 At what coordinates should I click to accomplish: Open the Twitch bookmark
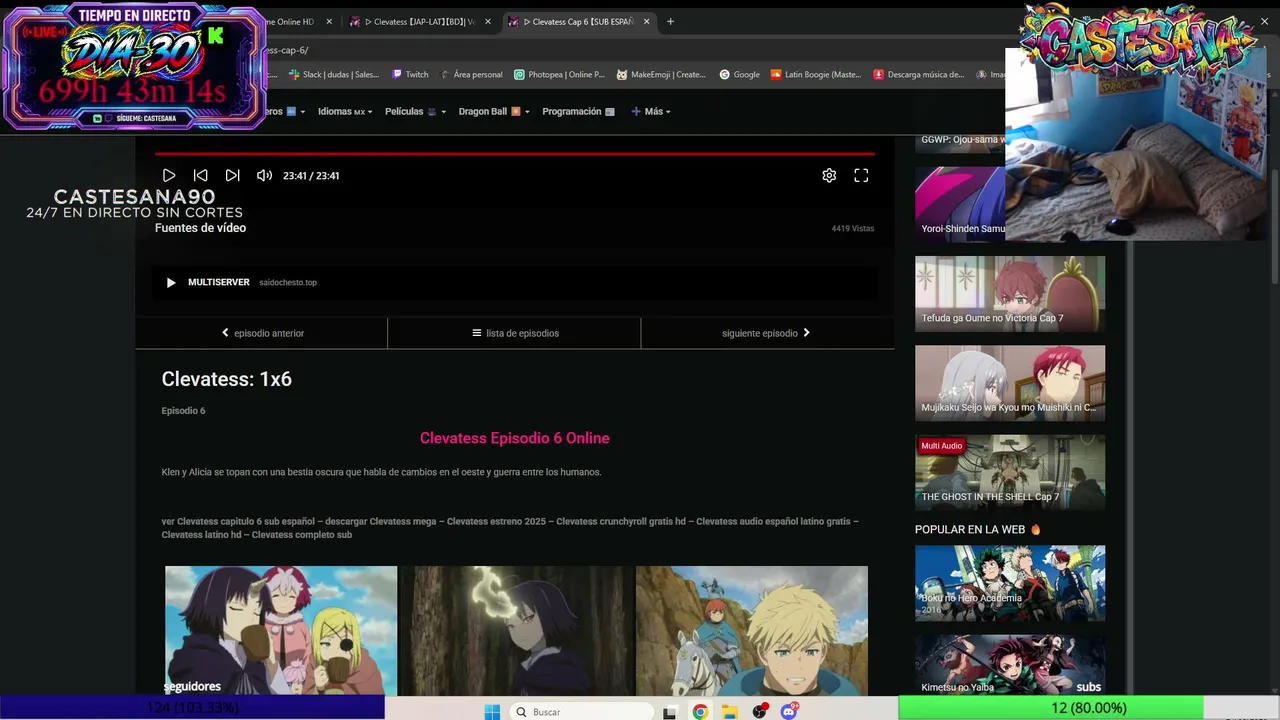click(x=410, y=74)
